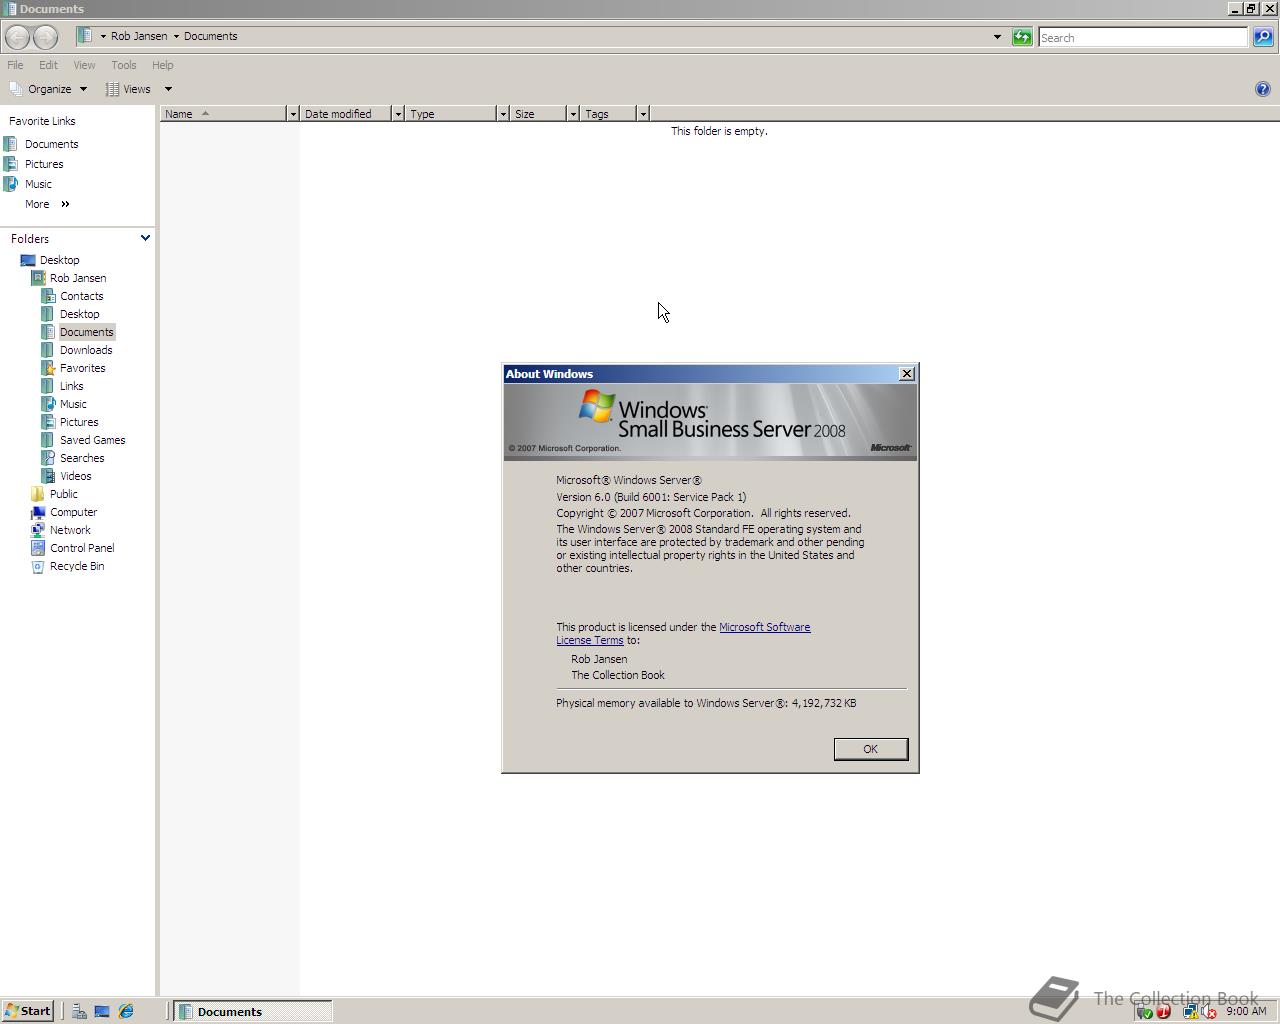1280x1024 pixels.
Task: Select Contacts folder in tree
Action: [x=81, y=296]
